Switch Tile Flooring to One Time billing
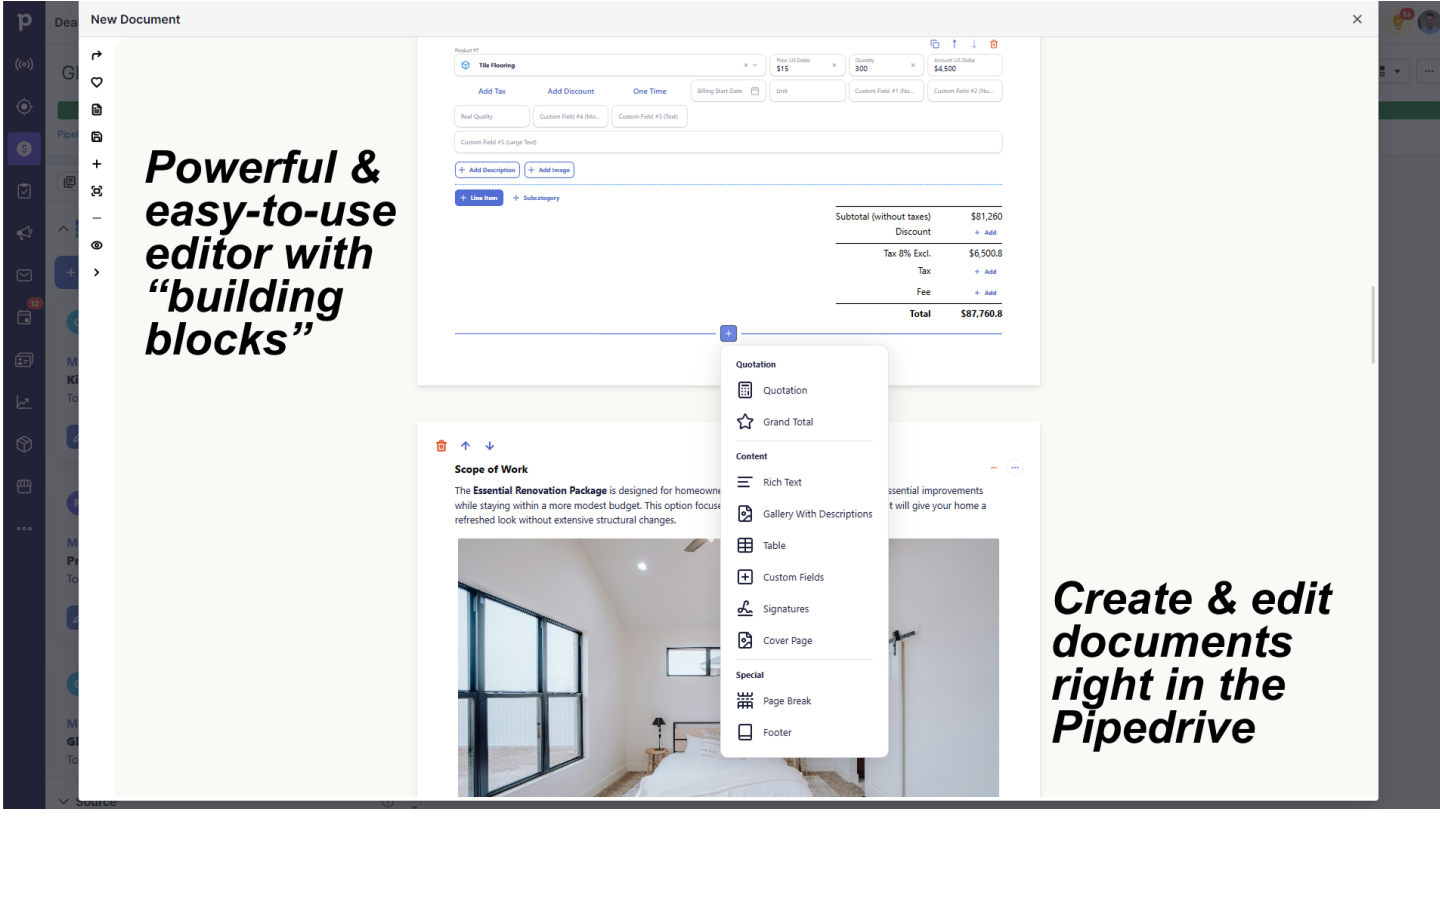 [x=649, y=90]
